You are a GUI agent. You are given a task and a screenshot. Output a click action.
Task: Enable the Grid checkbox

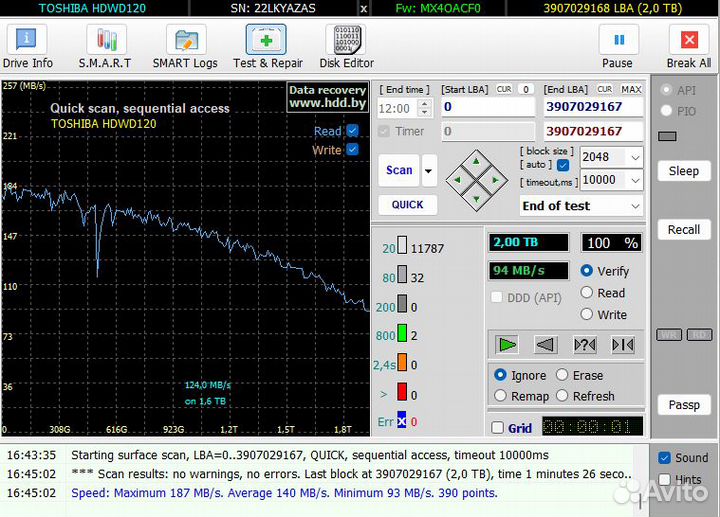click(497, 427)
